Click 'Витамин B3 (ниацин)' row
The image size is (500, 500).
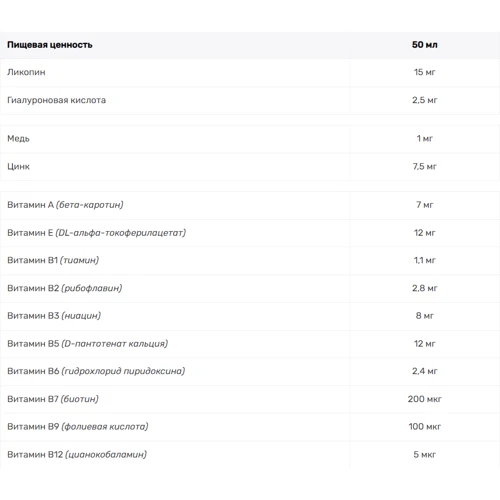click(x=250, y=316)
